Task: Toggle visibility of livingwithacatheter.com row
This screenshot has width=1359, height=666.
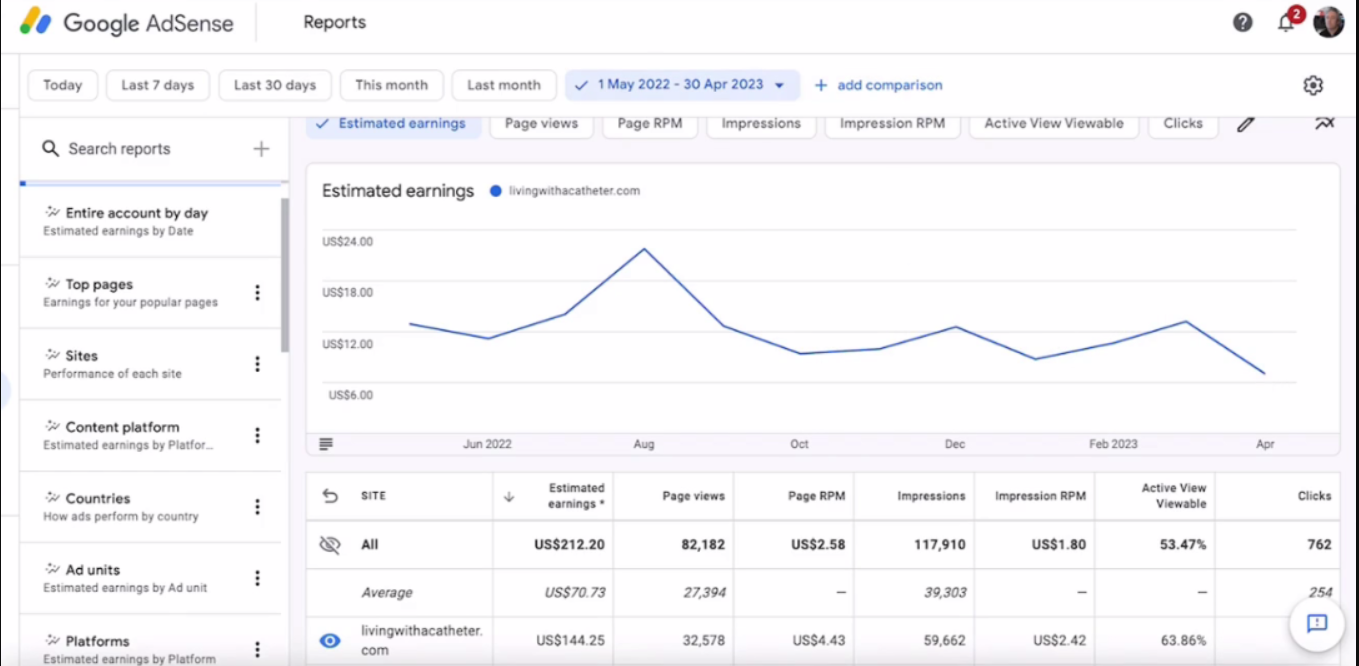Action: 330,640
